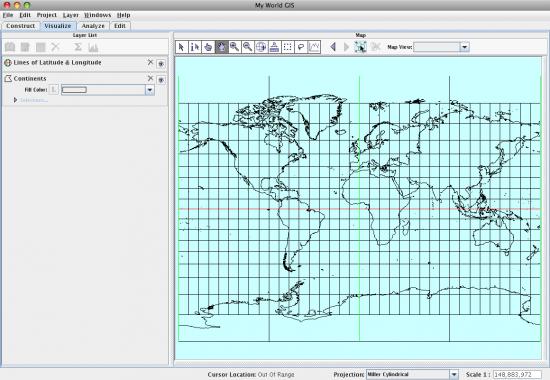Click the icon button beside Fill Color label
Screen dimensions: 550x380
click(54, 90)
